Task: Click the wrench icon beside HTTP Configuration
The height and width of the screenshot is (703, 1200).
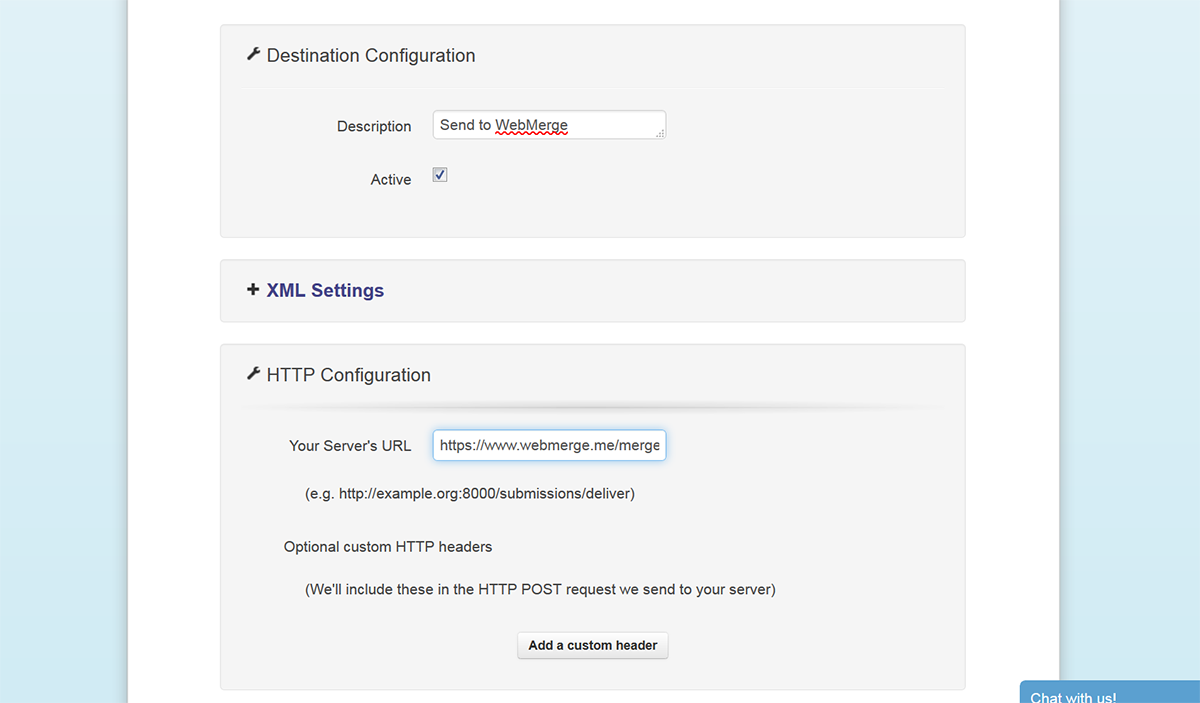Action: [x=253, y=374]
